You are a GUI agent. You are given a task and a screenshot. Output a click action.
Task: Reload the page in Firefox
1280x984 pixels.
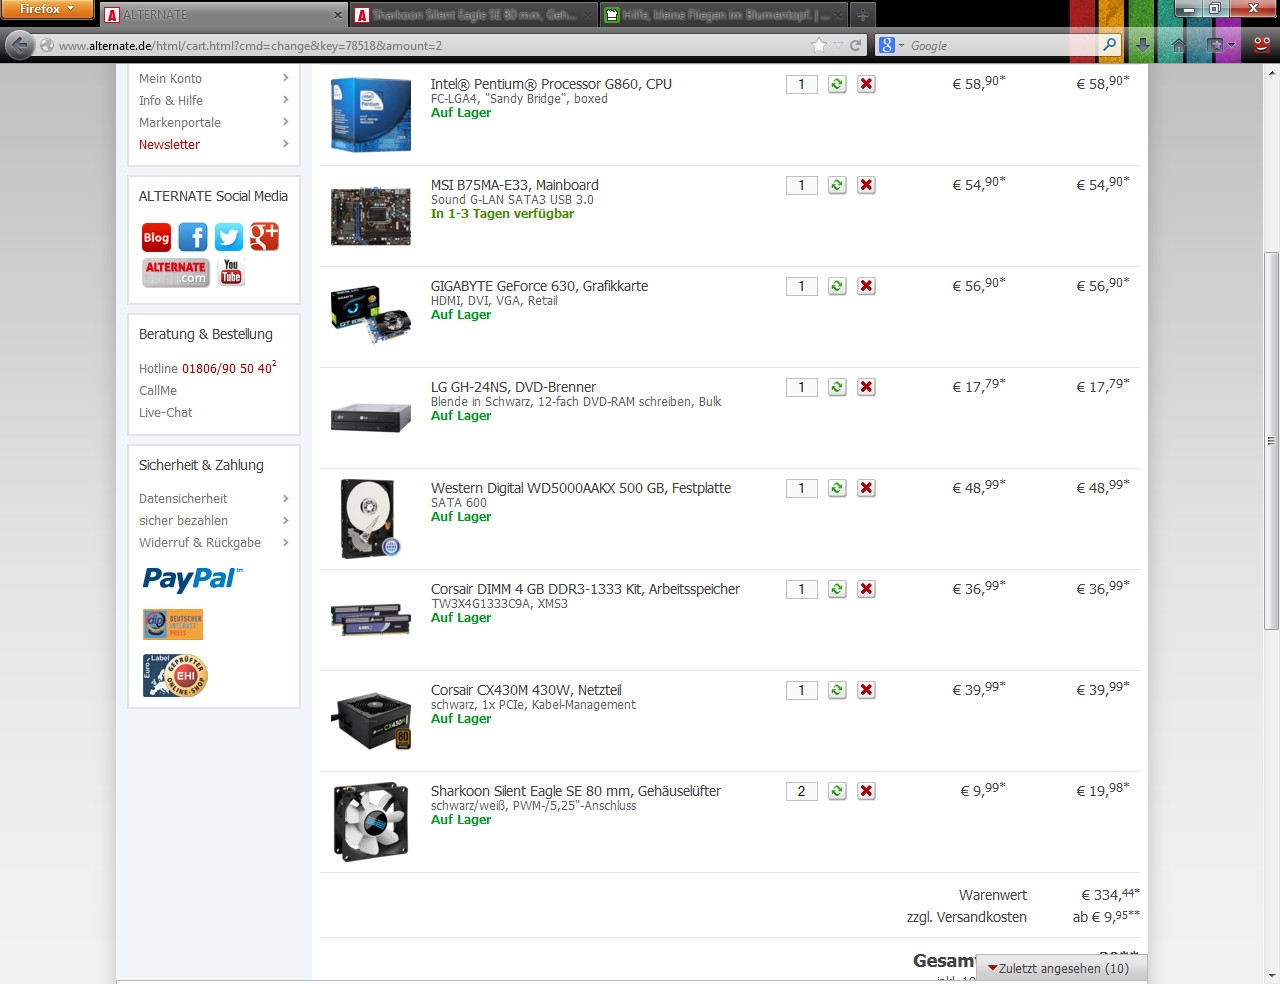click(855, 45)
